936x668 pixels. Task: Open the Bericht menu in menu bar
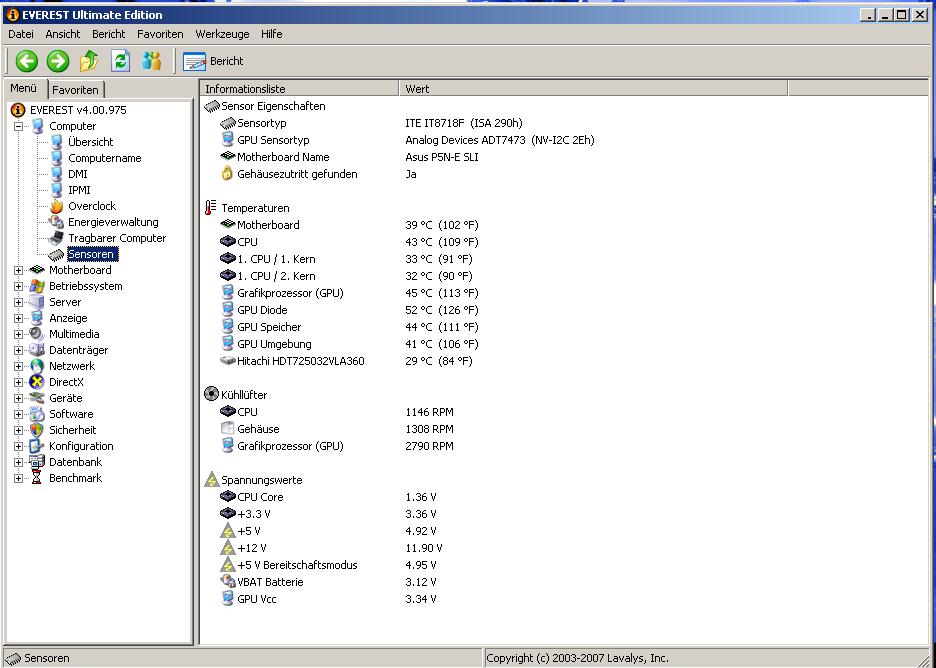pos(109,34)
